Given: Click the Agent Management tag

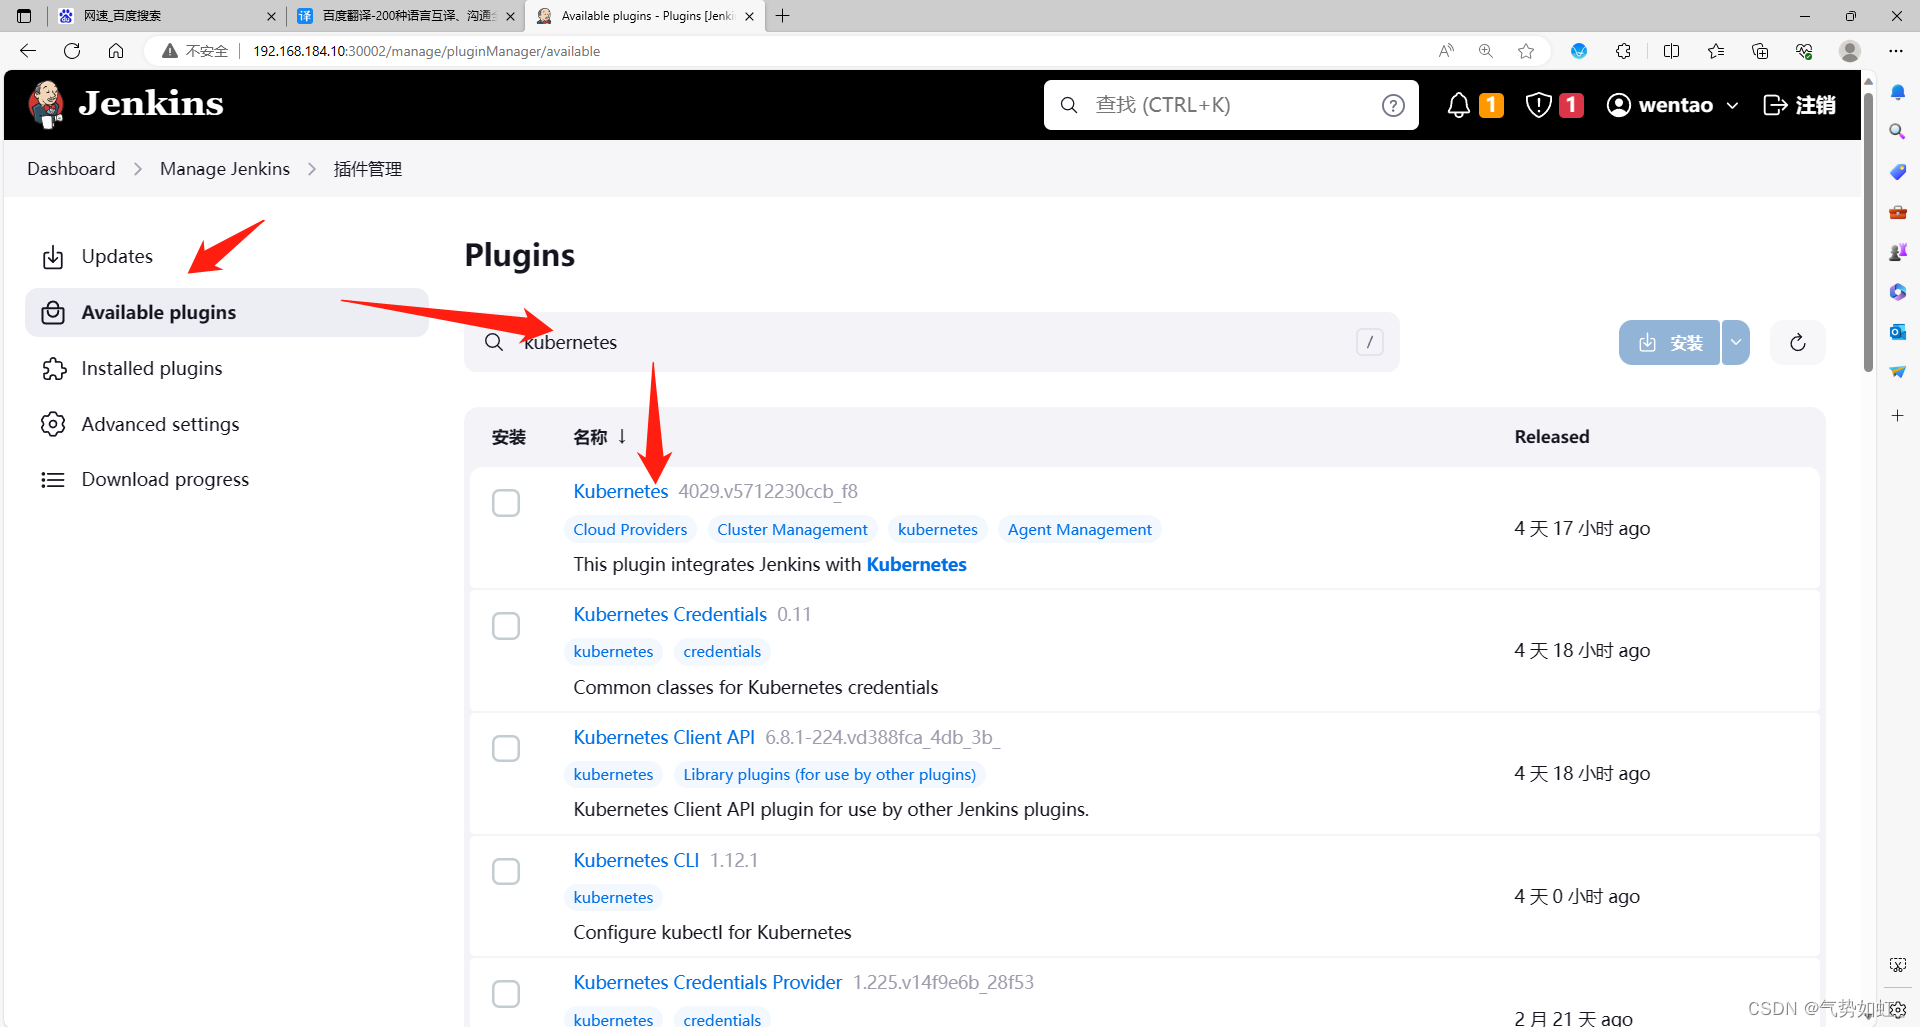Looking at the screenshot, I should pos(1079,529).
